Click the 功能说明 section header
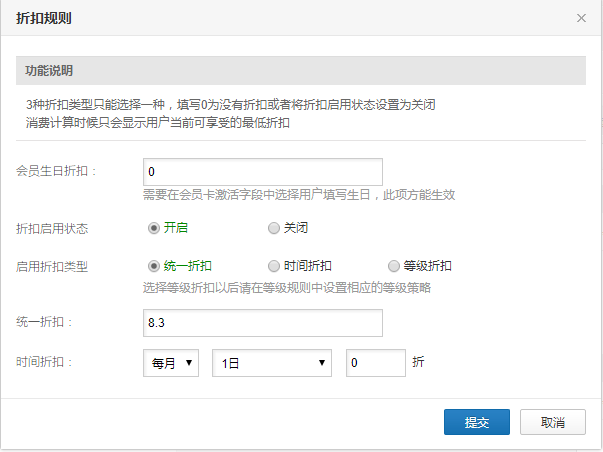This screenshot has width=603, height=452. (49, 71)
